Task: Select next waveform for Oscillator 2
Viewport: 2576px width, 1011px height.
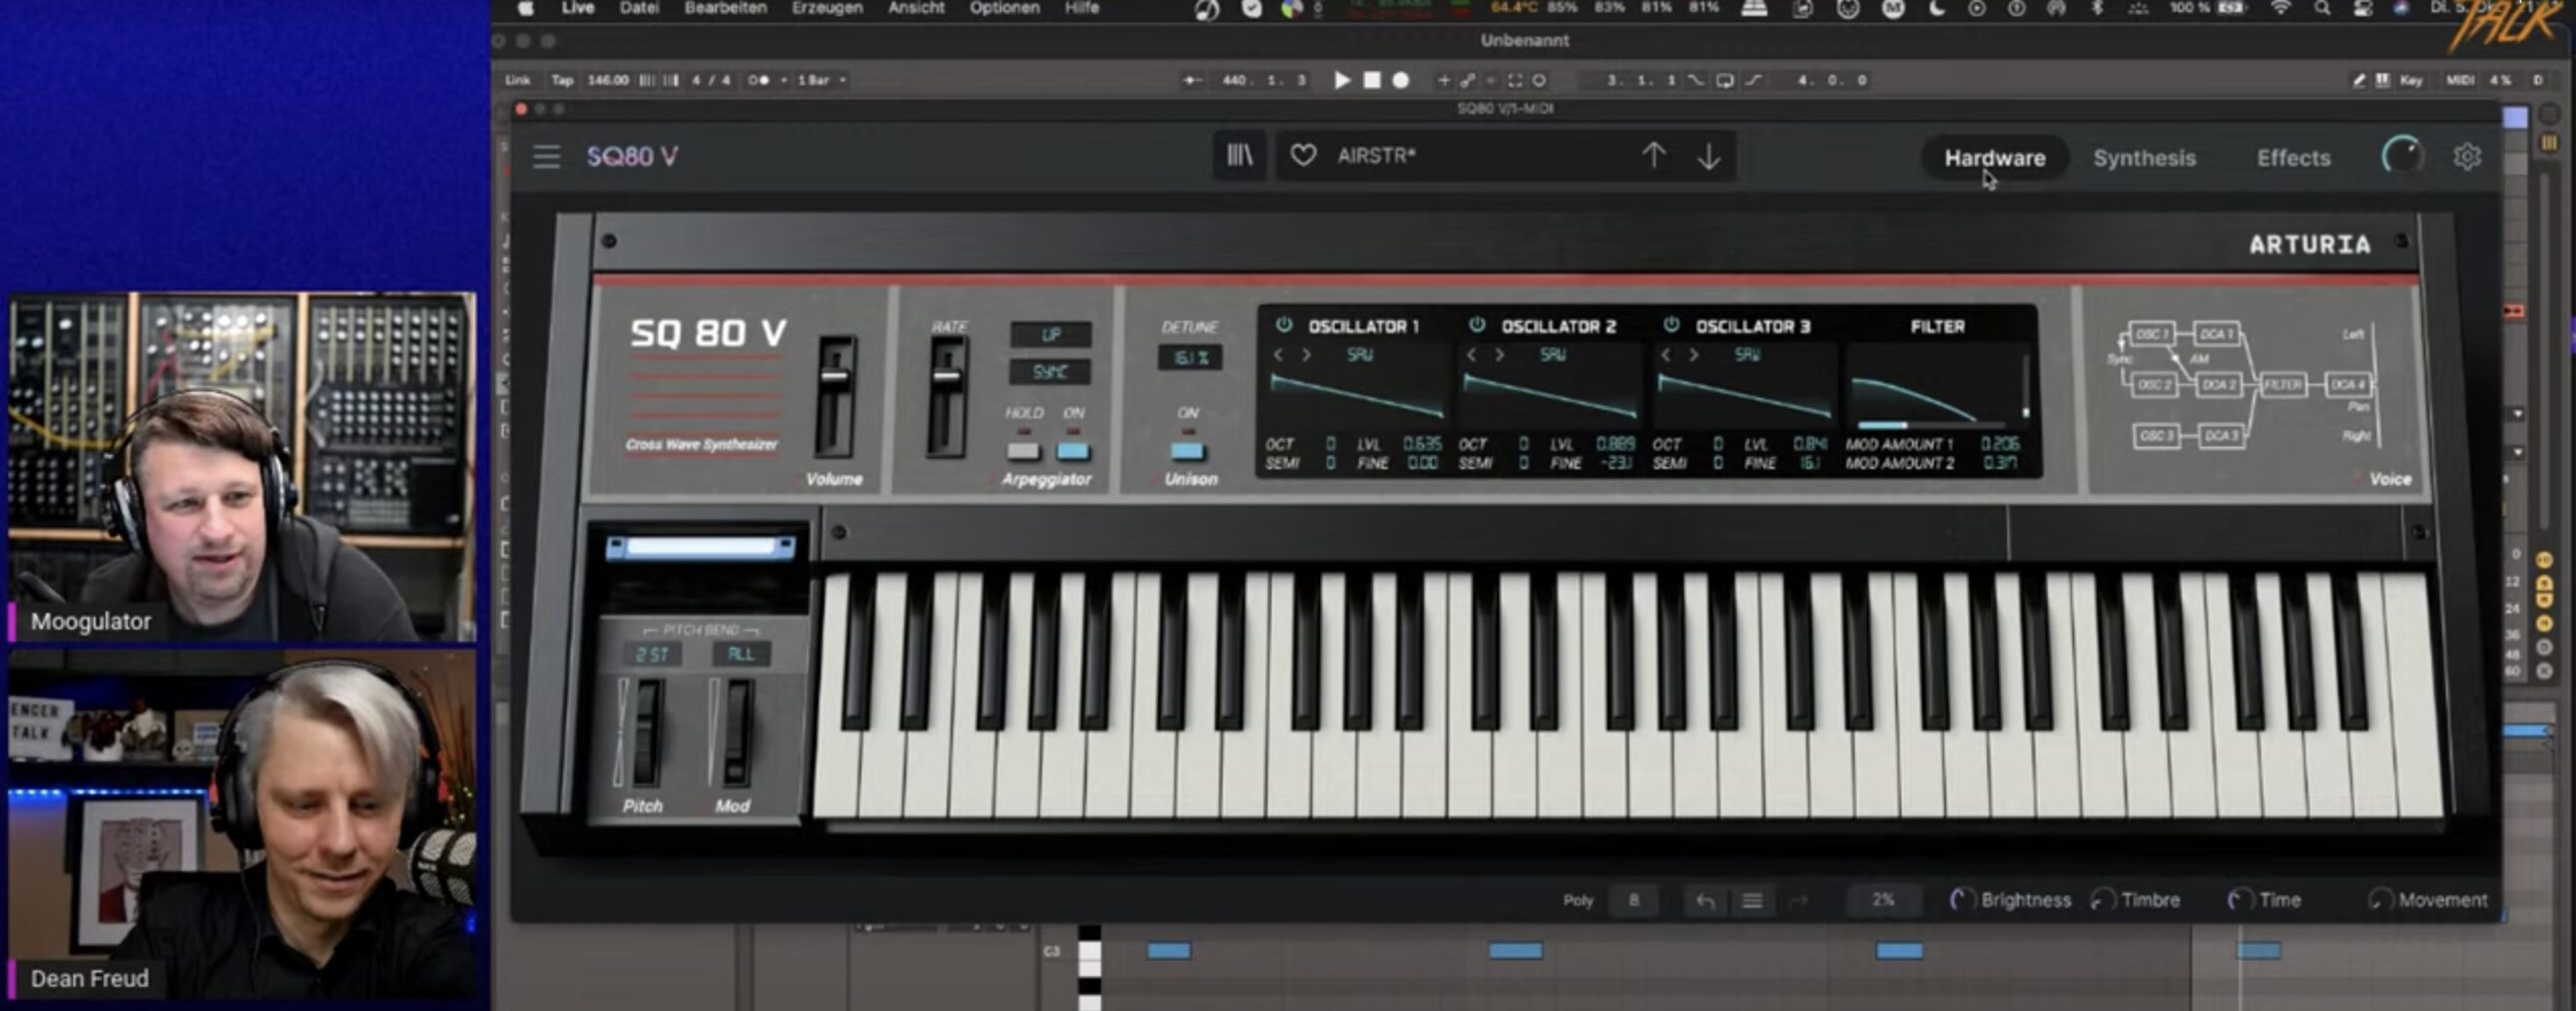Action: point(1499,354)
